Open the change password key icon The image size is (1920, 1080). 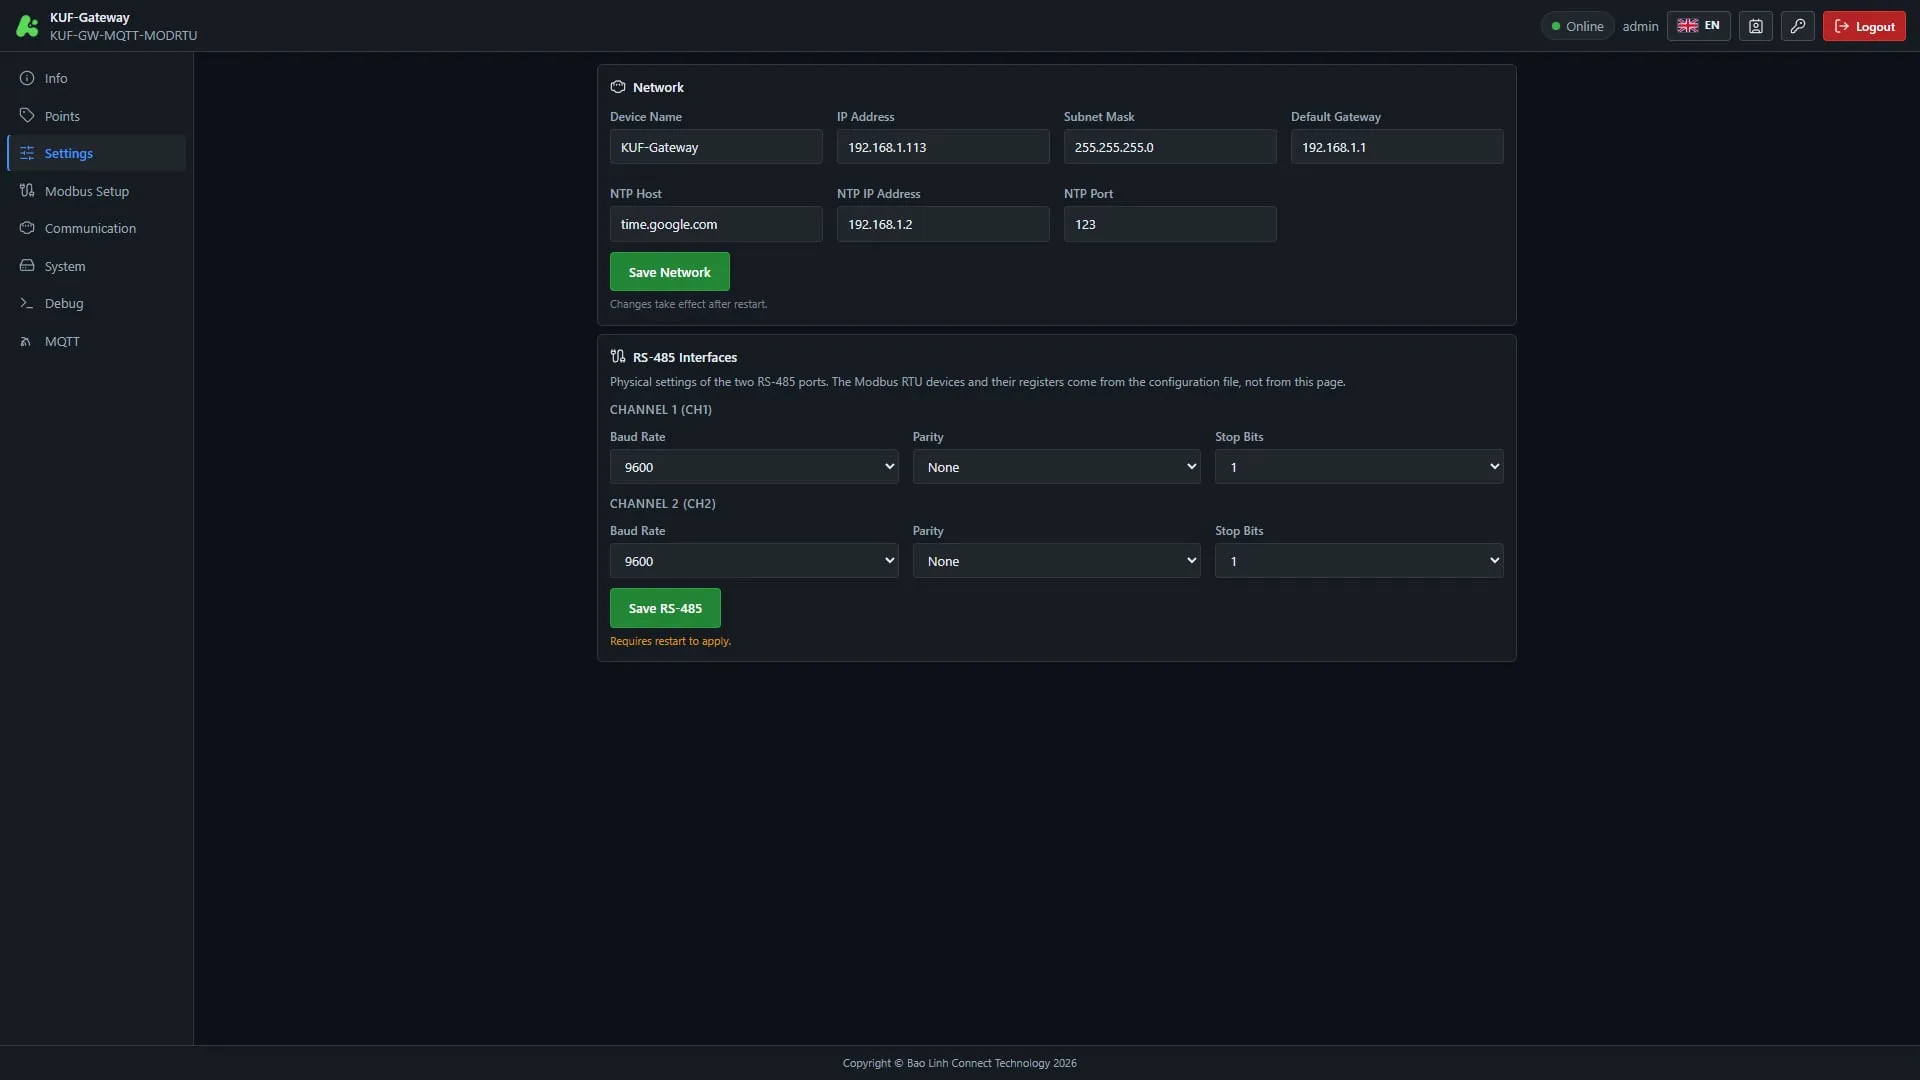pyautogui.click(x=1797, y=26)
